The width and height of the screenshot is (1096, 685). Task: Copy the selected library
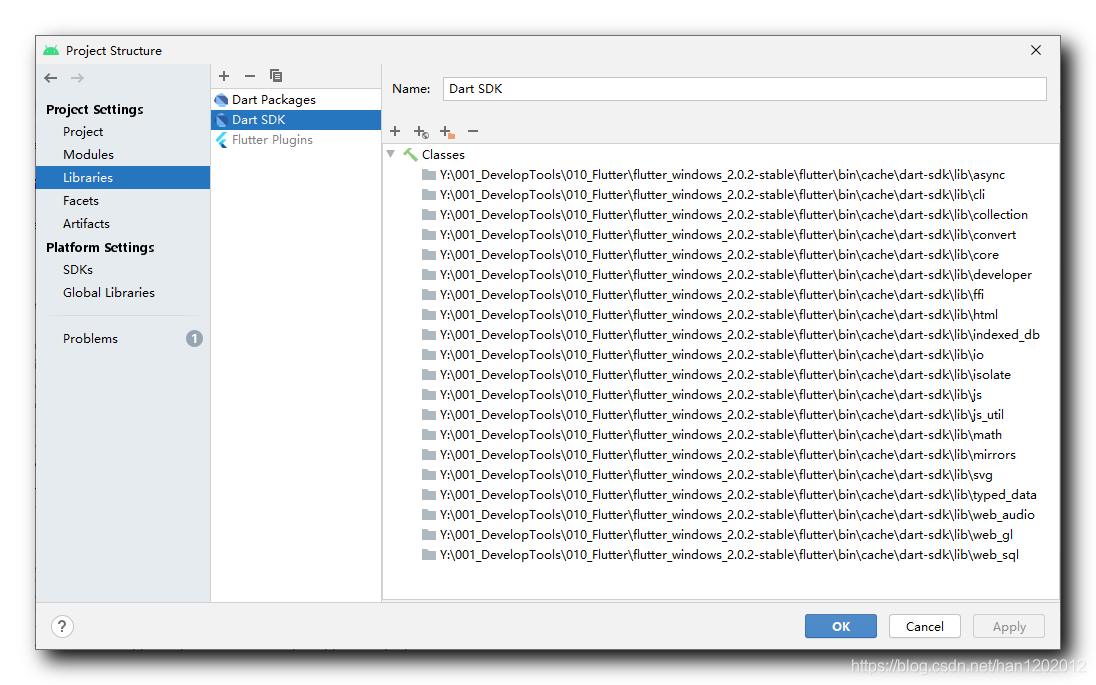(276, 75)
